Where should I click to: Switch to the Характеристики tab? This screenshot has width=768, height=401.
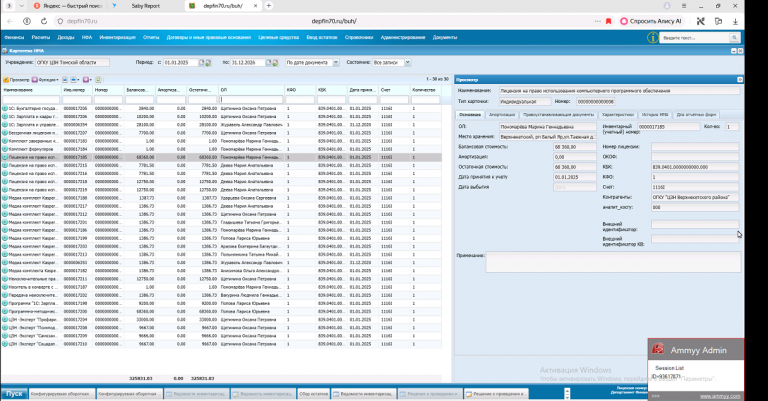tap(618, 115)
